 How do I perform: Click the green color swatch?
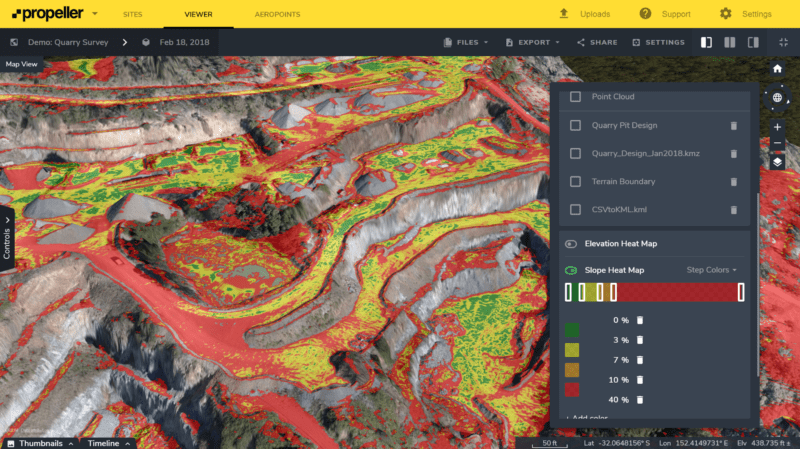click(572, 330)
